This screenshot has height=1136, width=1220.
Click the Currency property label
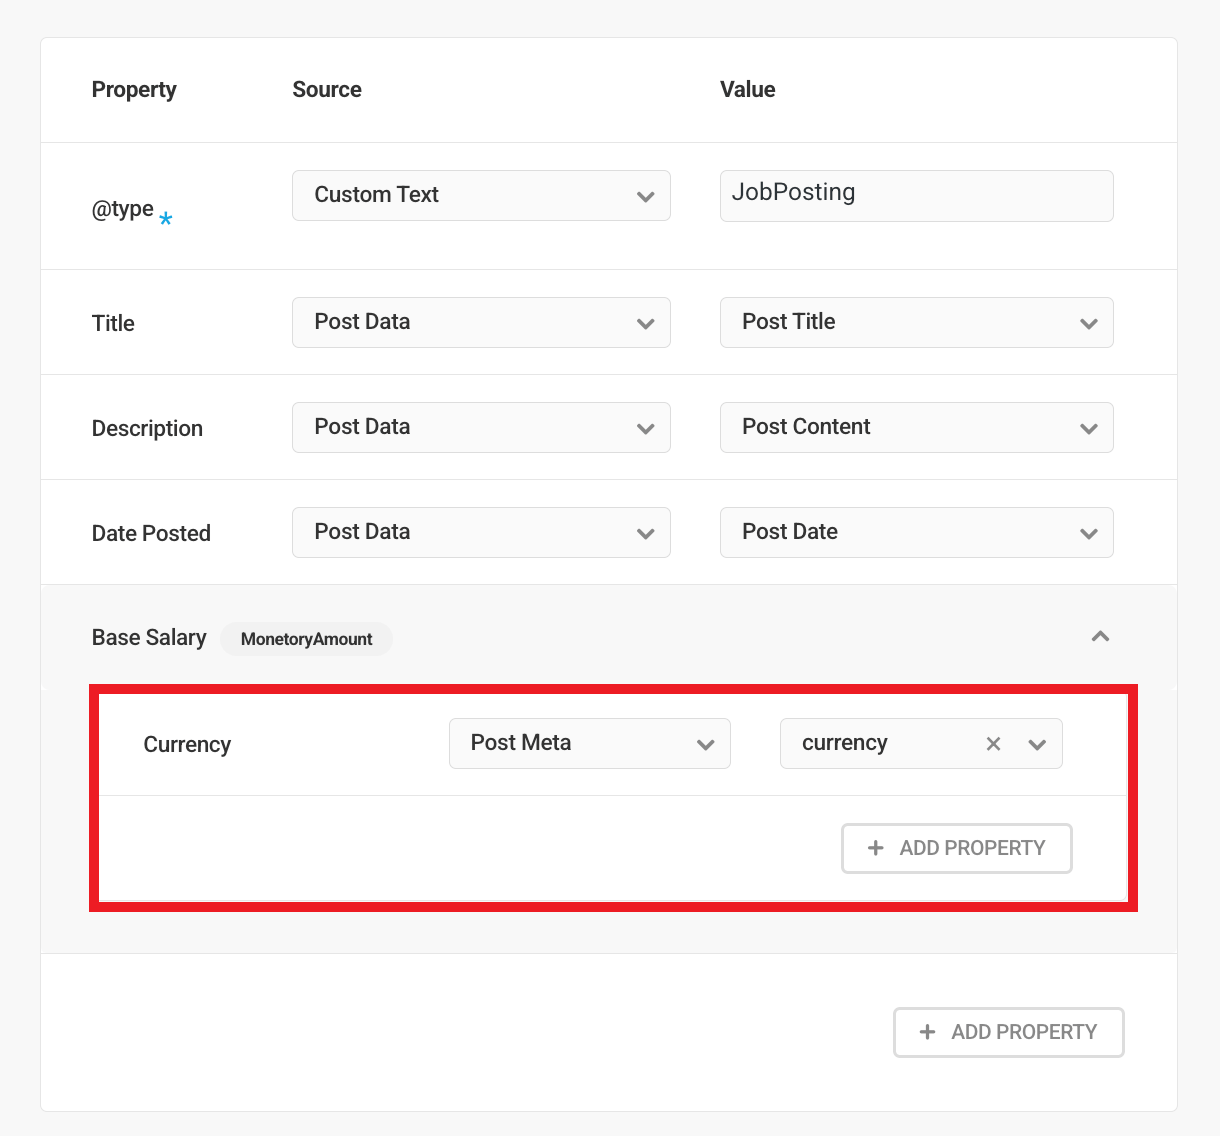[187, 744]
